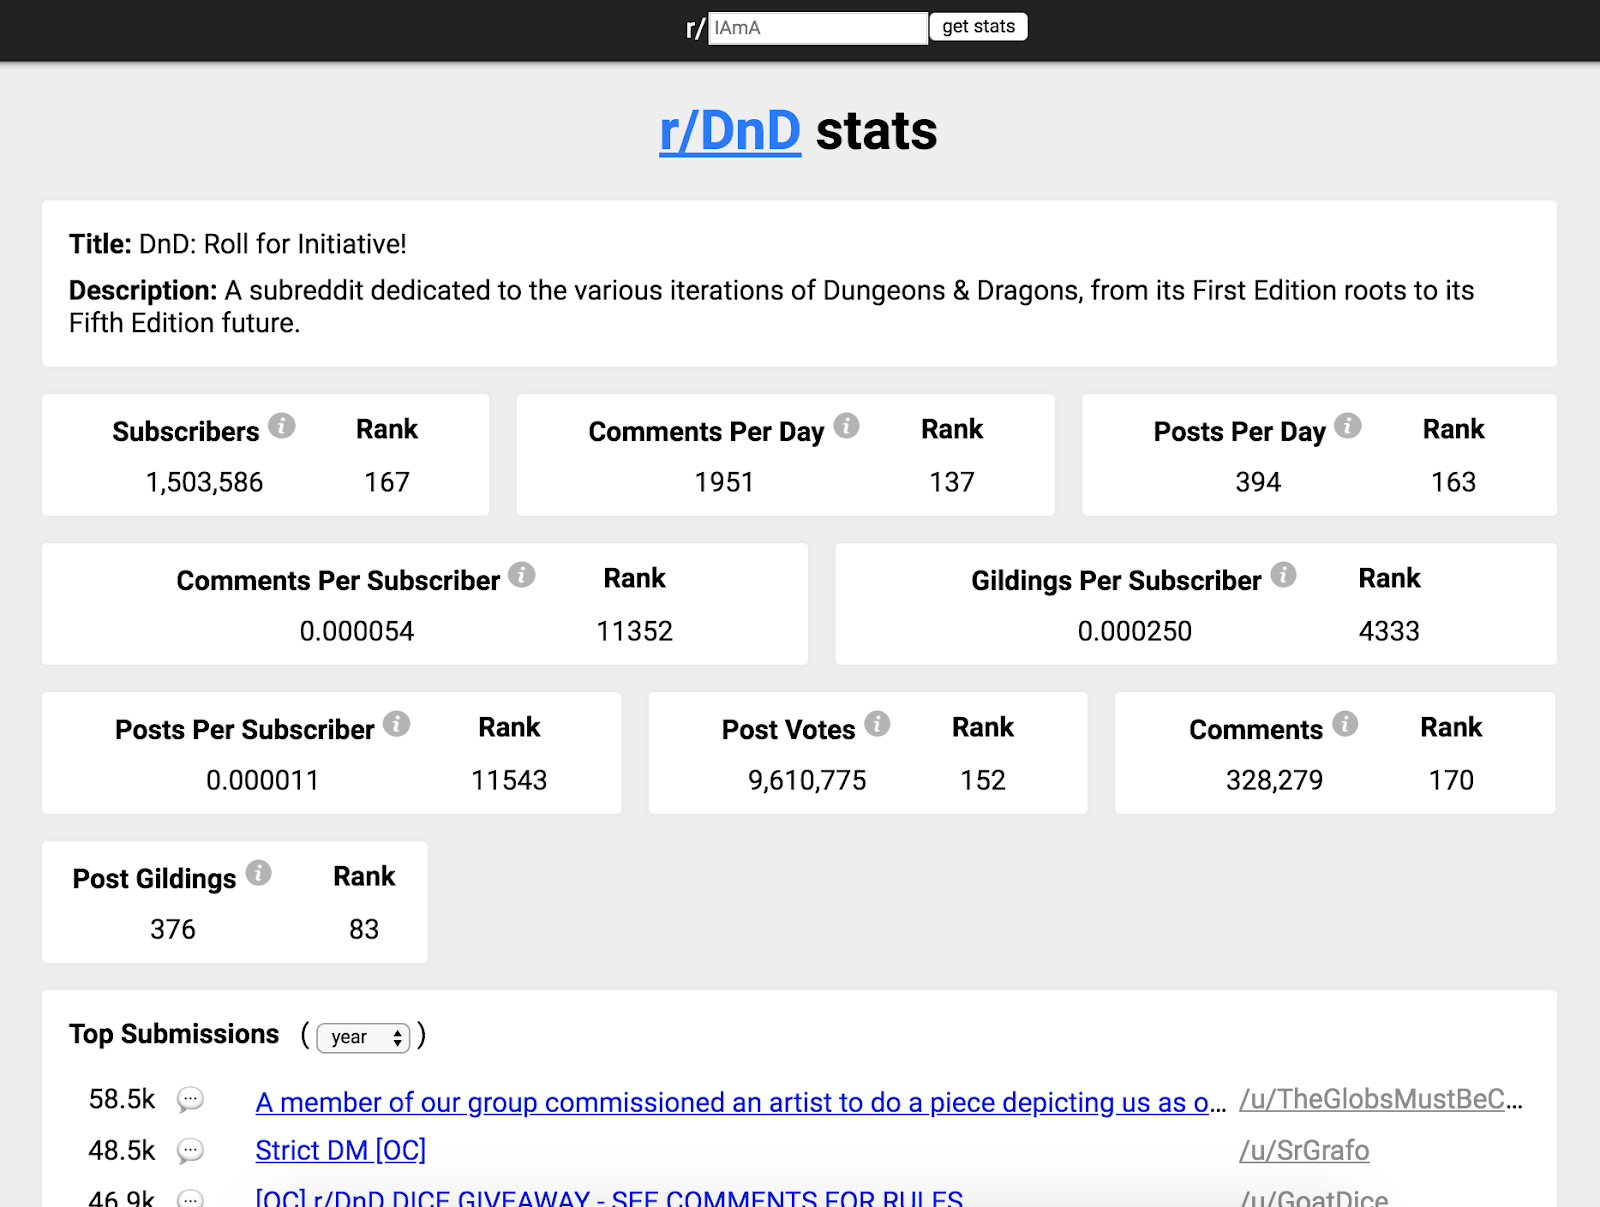Visit user SrGrafo profile link

1304,1150
